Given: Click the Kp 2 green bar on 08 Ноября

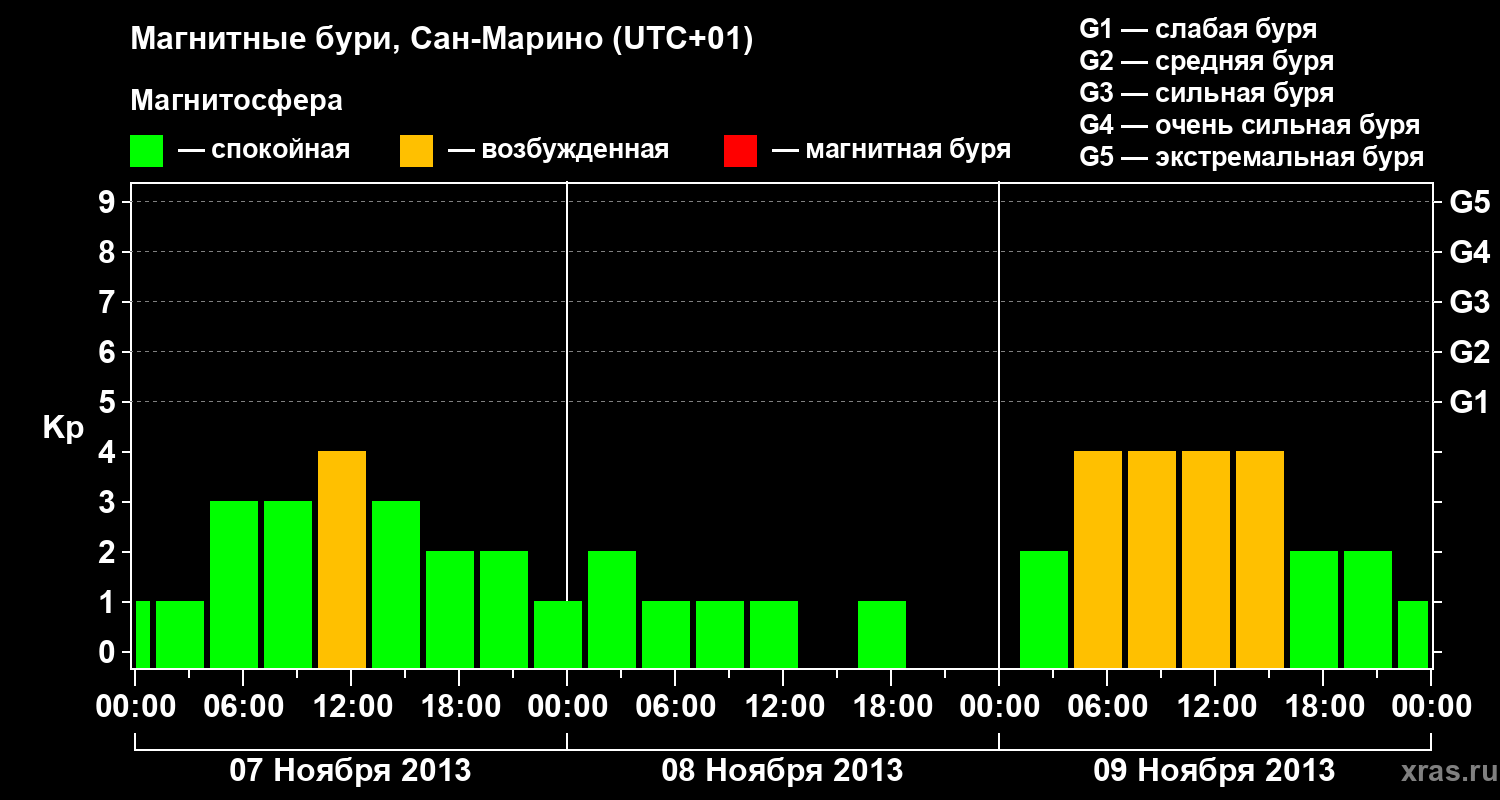Looking at the screenshot, I should (x=612, y=609).
